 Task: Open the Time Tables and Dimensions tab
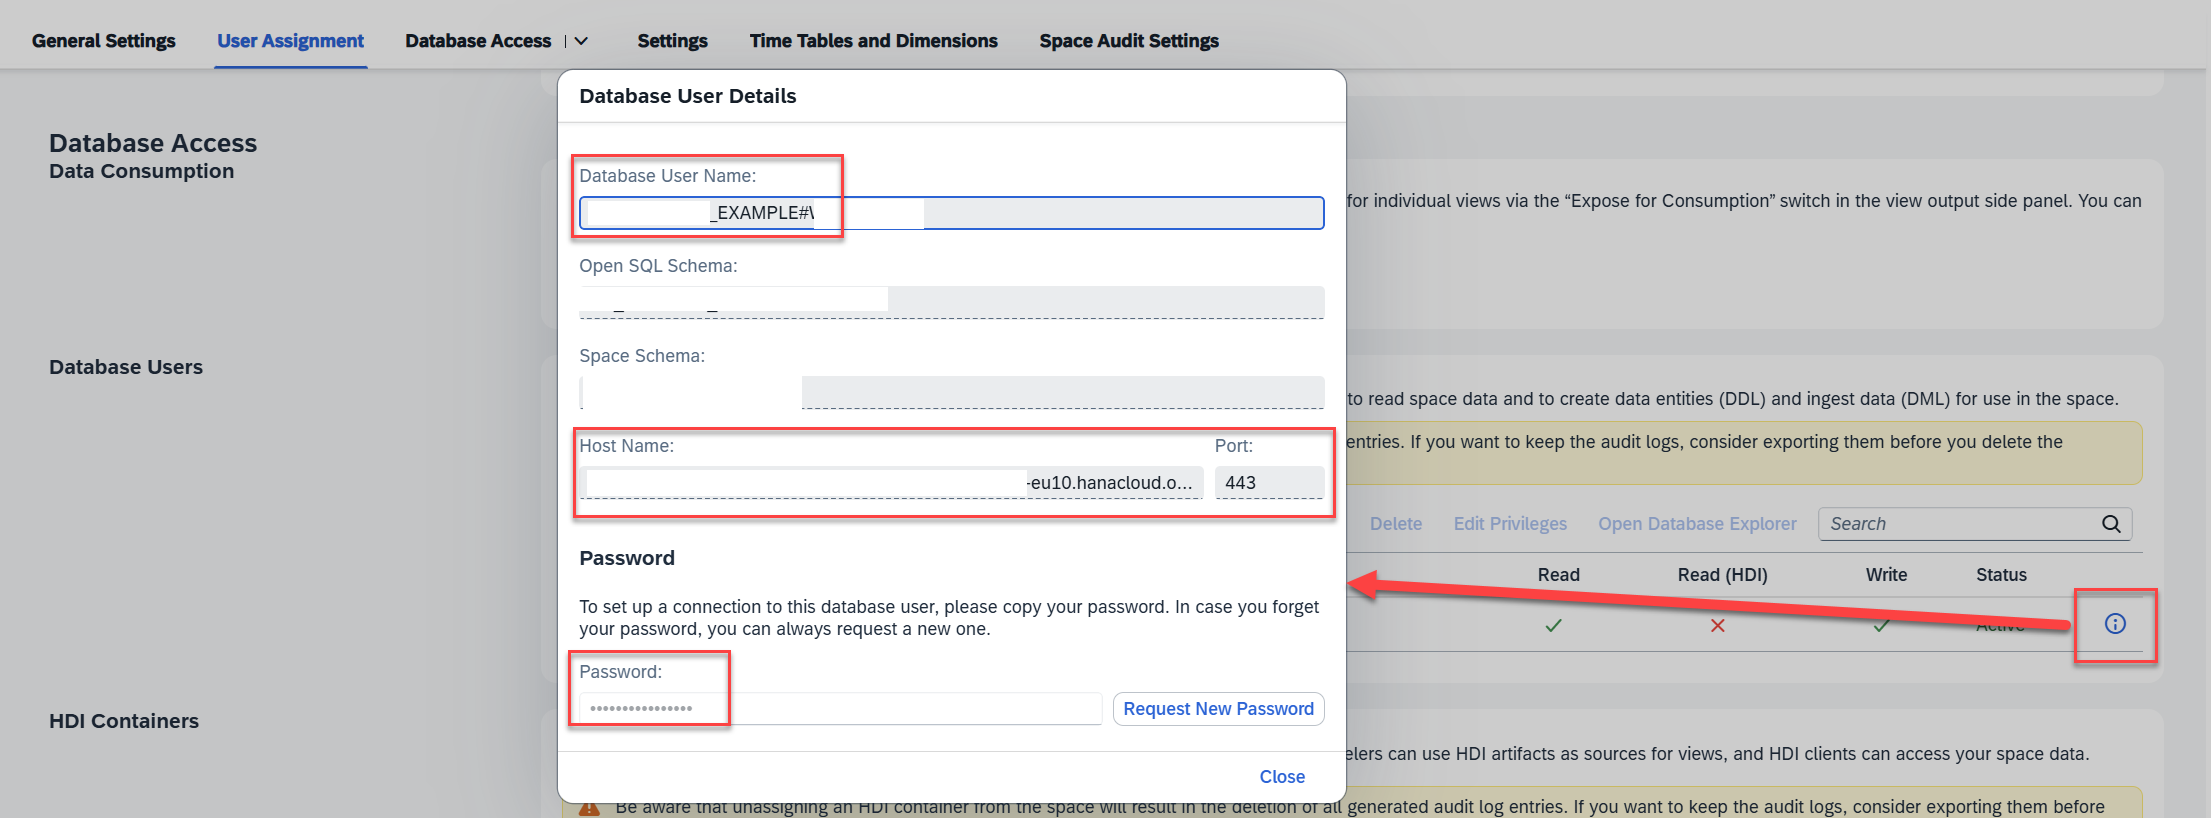point(873,41)
